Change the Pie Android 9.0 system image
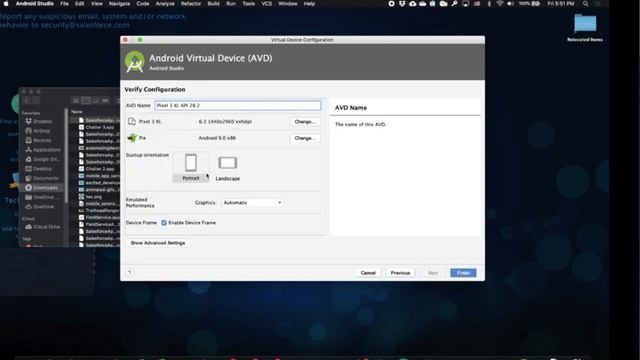 pyautogui.click(x=305, y=138)
